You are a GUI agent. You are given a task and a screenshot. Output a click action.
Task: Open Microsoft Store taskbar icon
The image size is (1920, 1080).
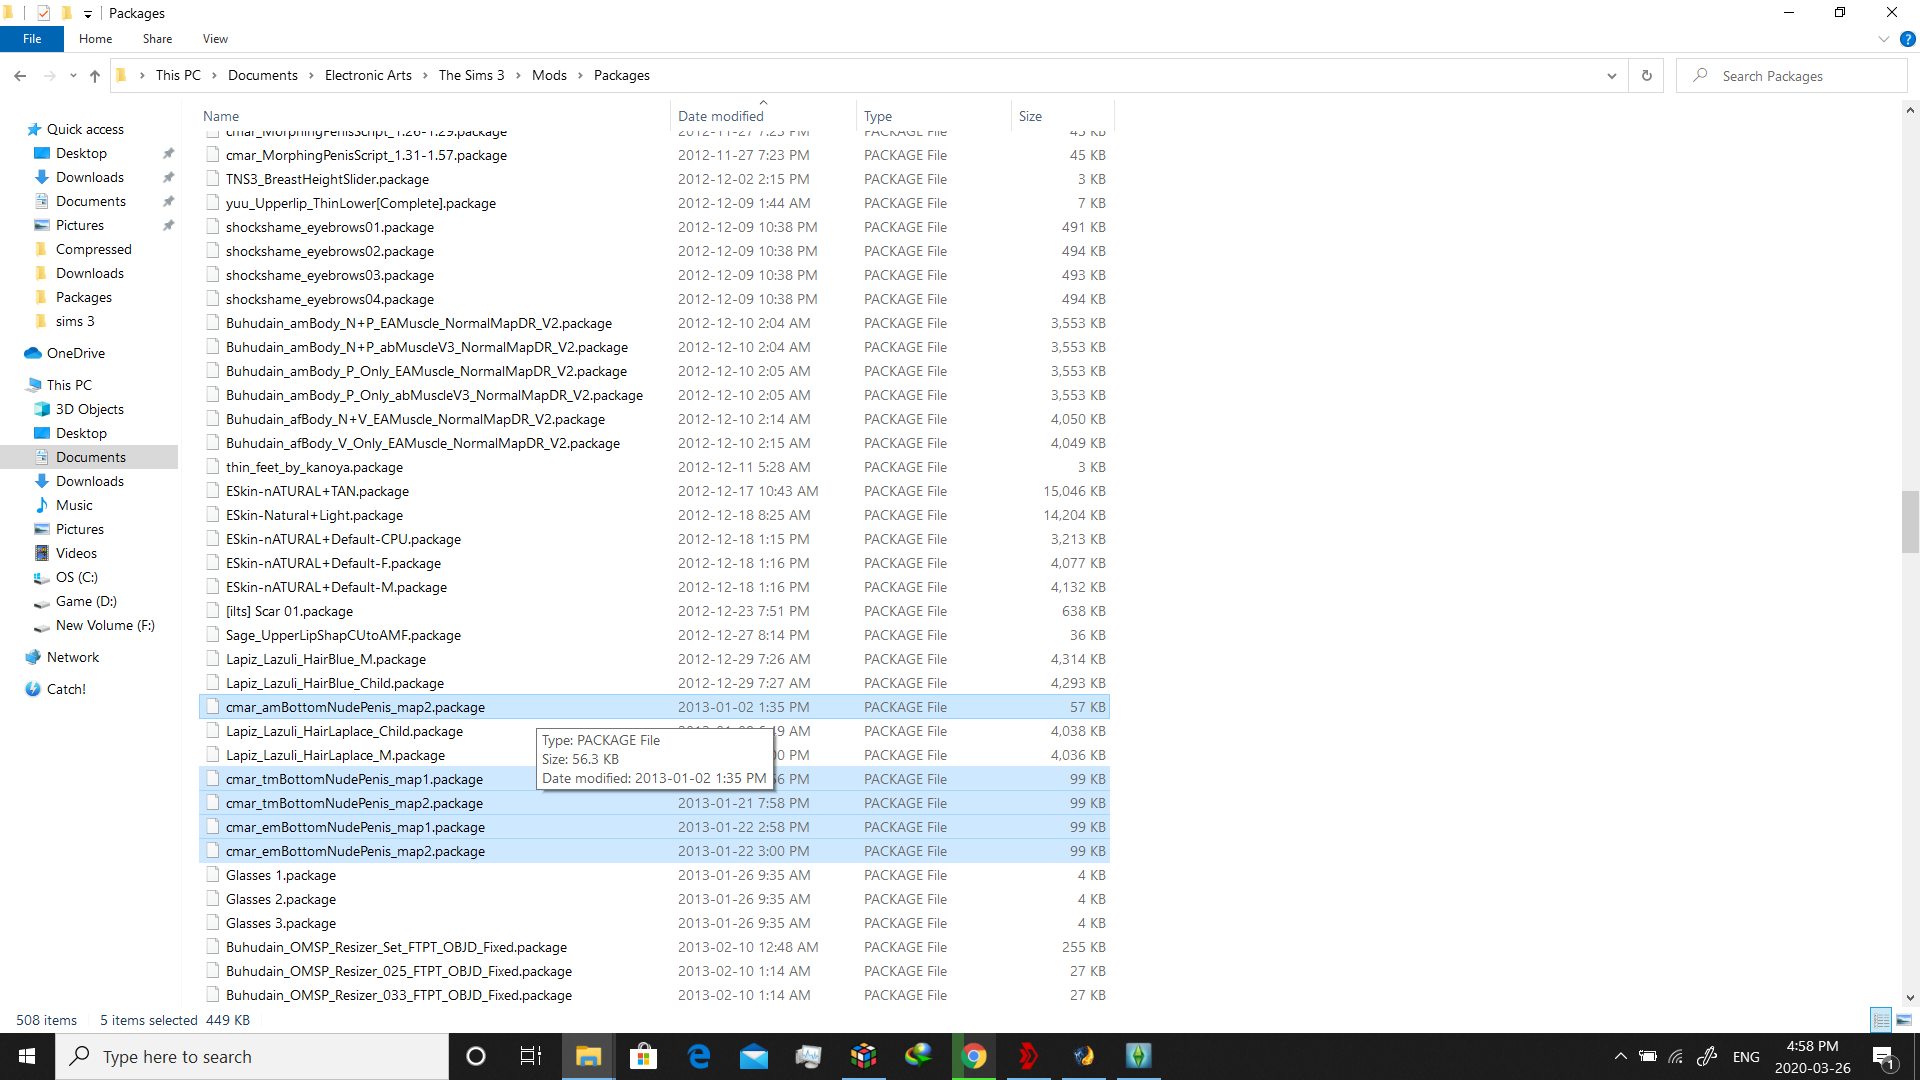click(643, 1056)
